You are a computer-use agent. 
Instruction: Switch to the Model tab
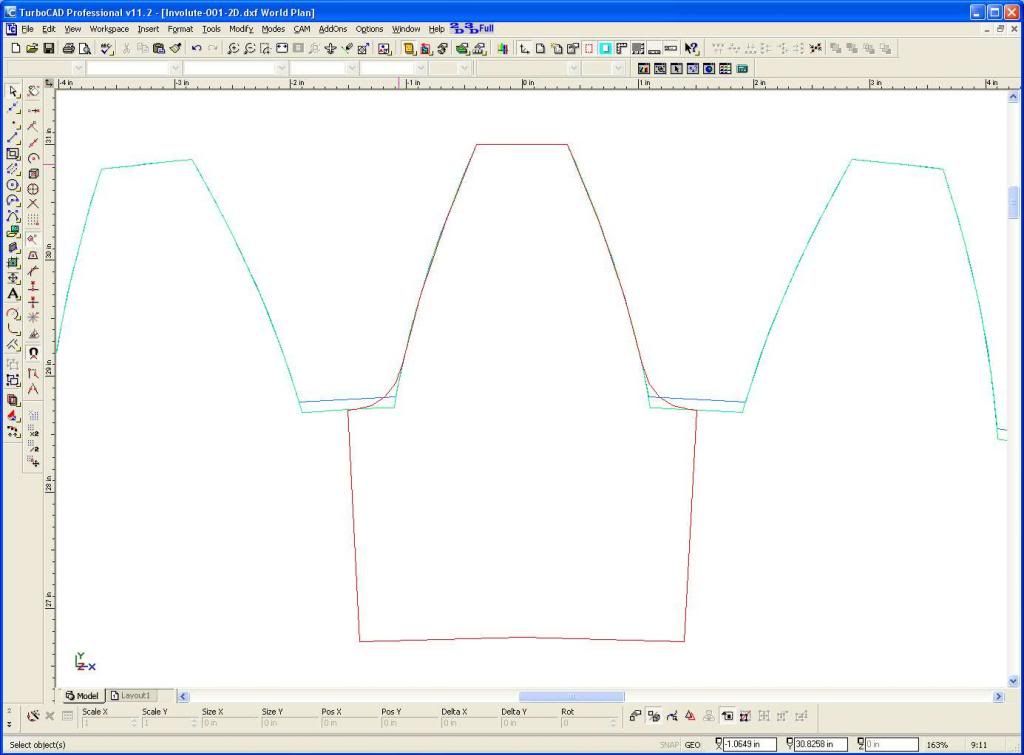(82, 696)
